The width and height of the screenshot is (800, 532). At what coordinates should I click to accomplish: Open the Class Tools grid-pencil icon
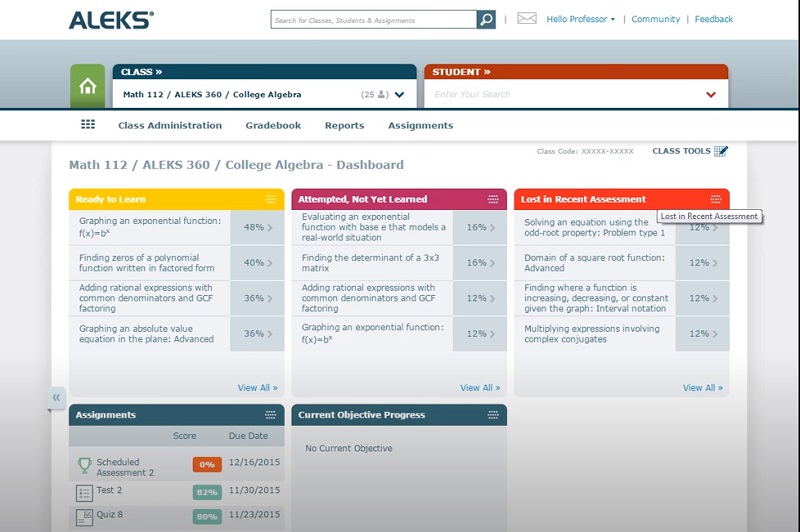coord(721,151)
